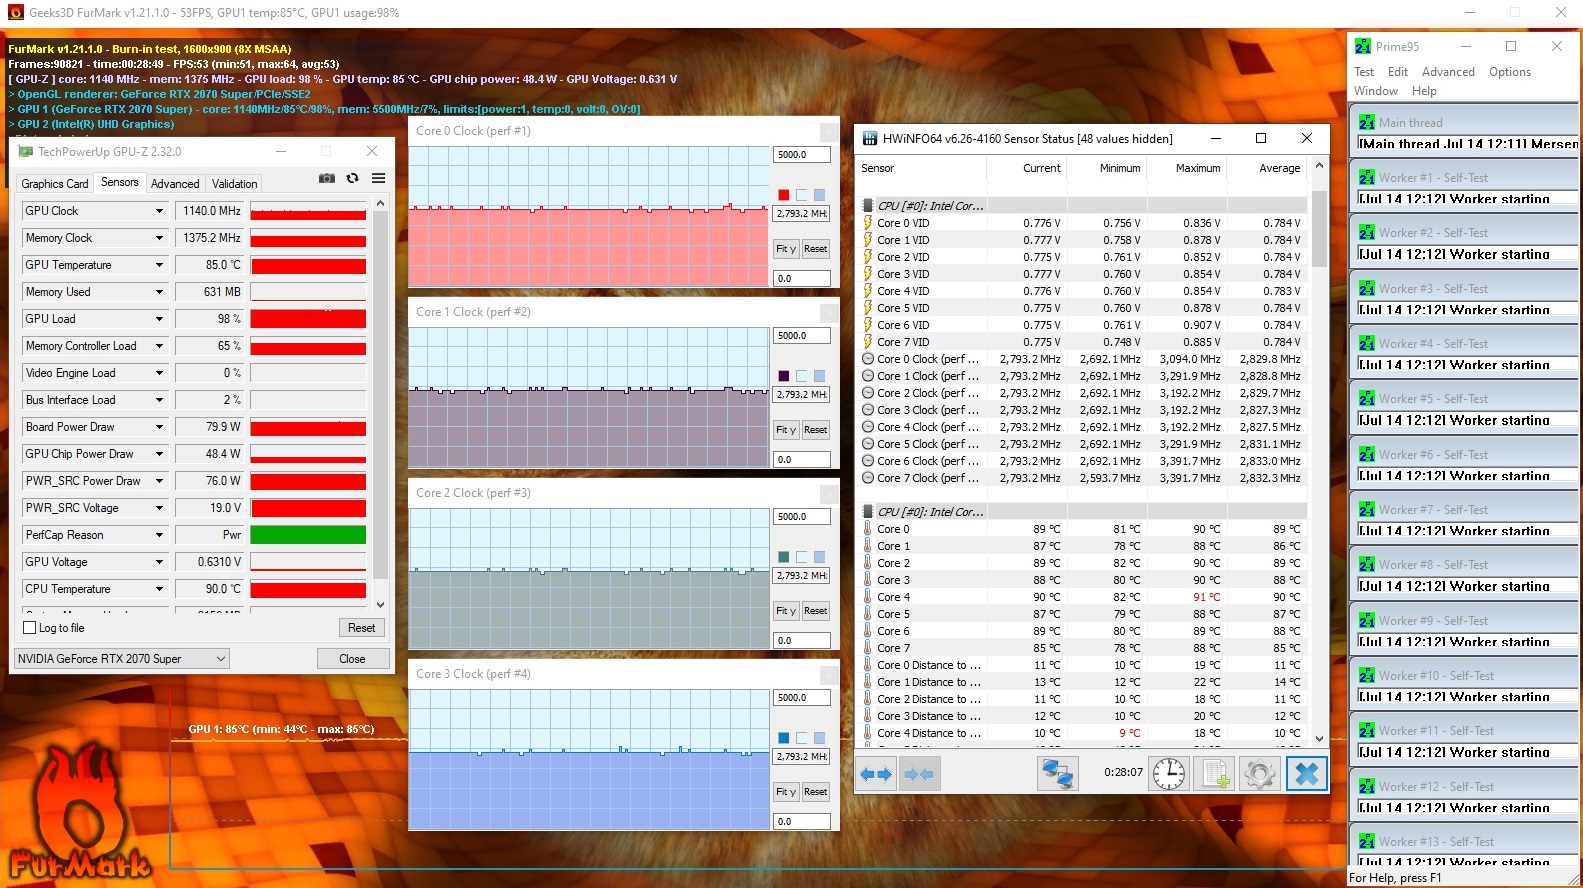Image resolution: width=1583 pixels, height=888 pixels.
Task: Open the GPU Clock sensor dropdown
Action: (x=159, y=211)
